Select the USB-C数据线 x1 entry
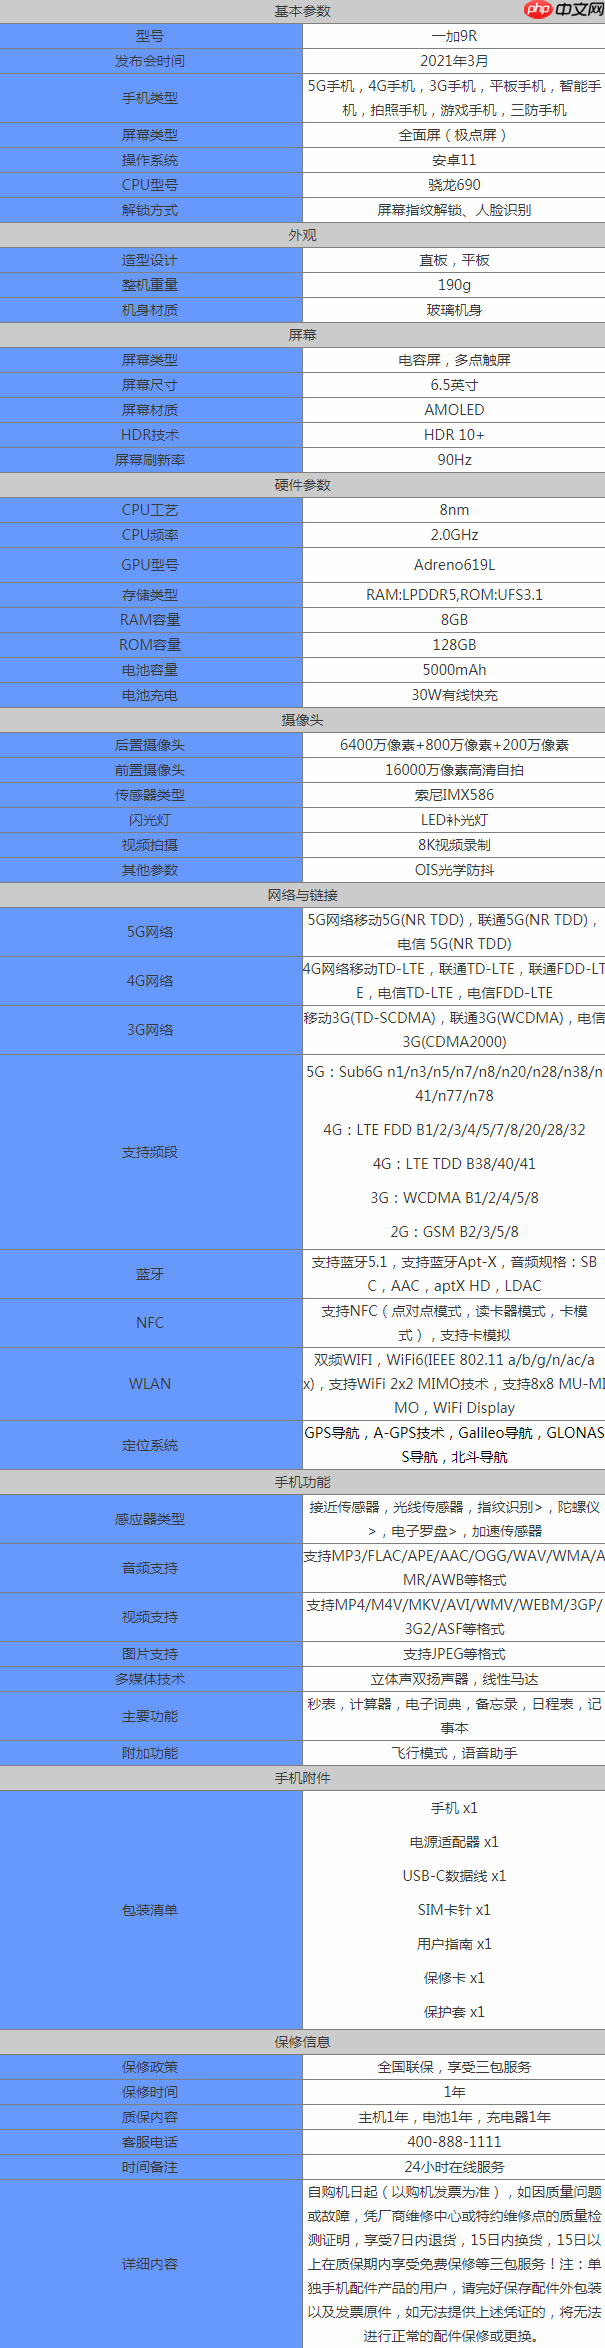Screen dimensions: 605x2348 click(454, 1876)
